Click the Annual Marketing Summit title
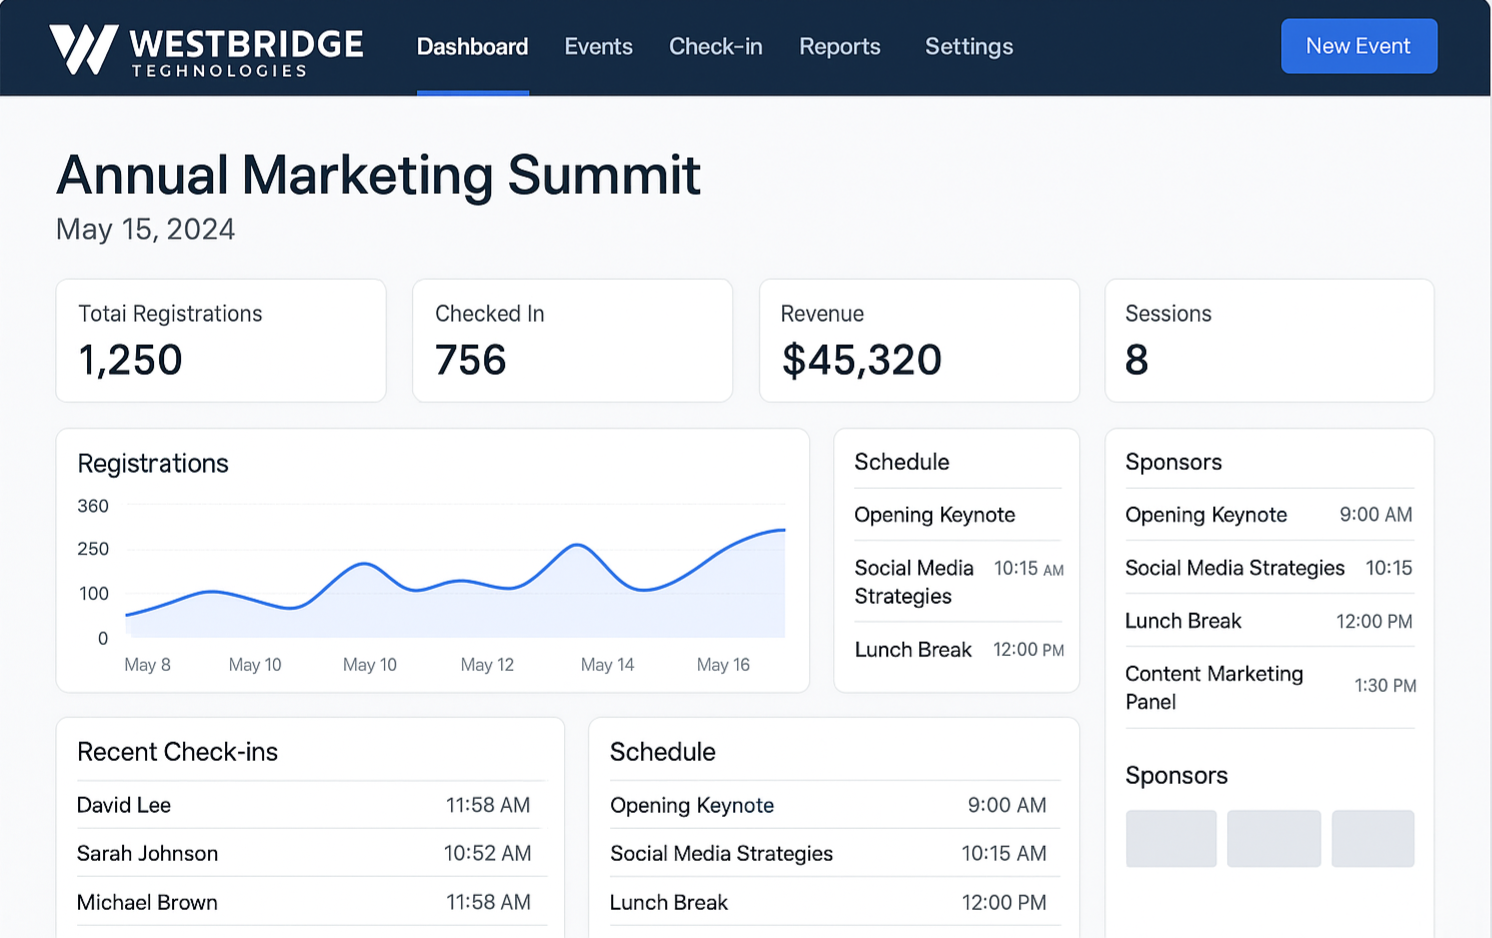The height and width of the screenshot is (938, 1492). click(378, 175)
